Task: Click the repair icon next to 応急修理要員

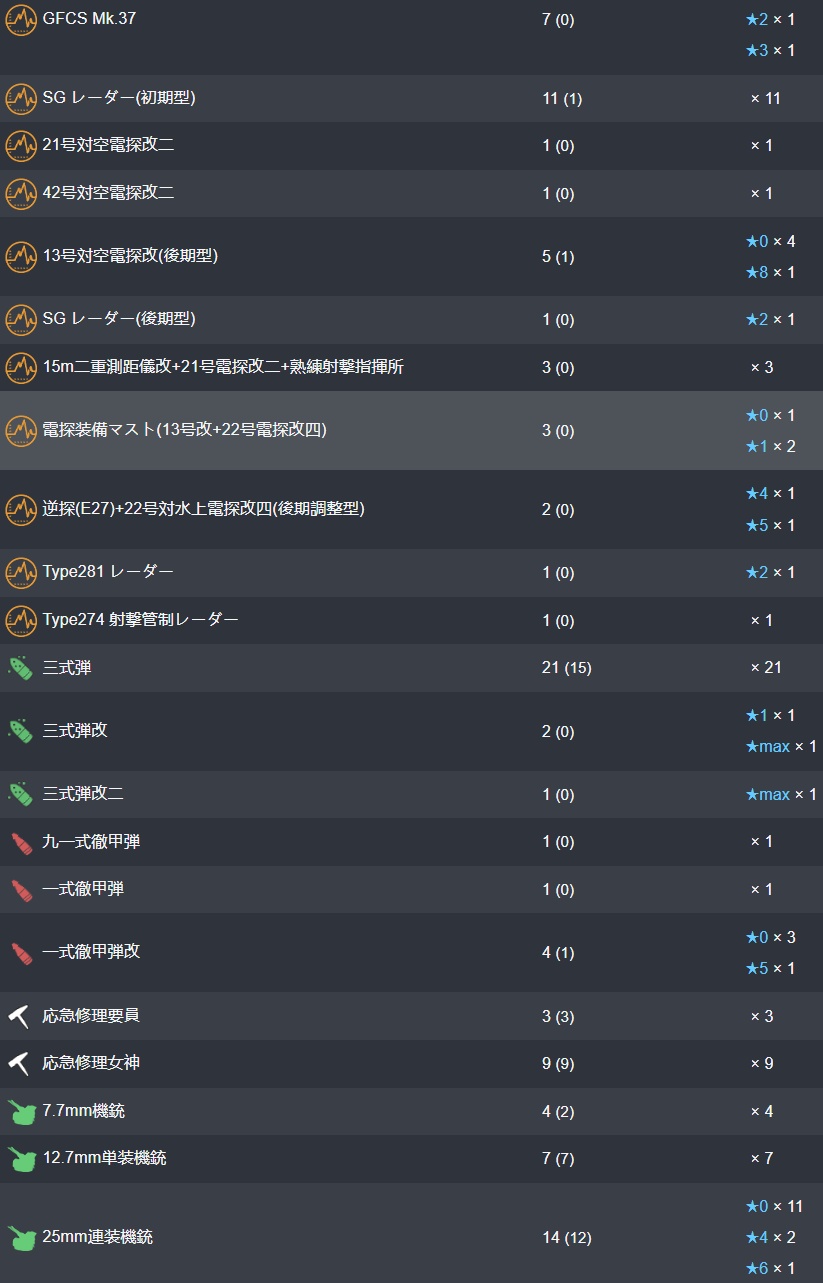Action: tap(19, 1016)
